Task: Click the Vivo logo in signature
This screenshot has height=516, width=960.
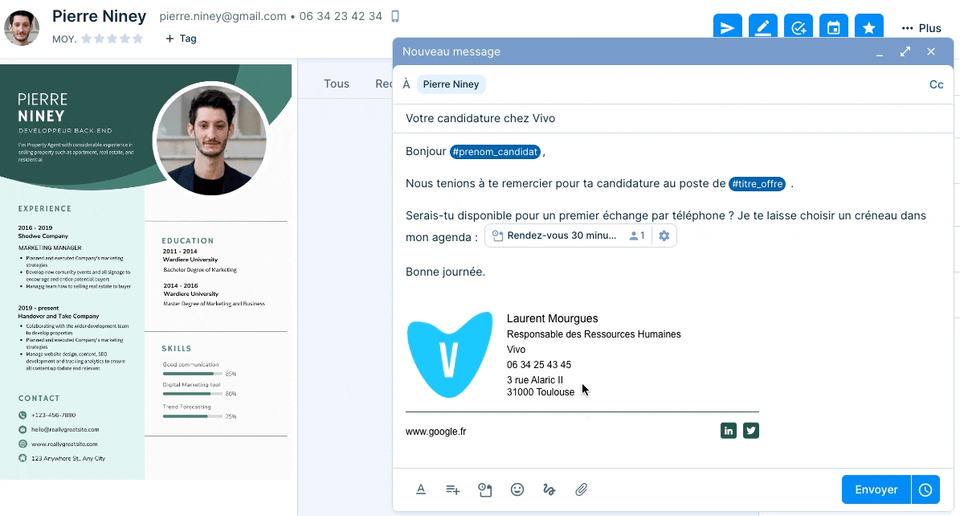Action: click(x=450, y=355)
